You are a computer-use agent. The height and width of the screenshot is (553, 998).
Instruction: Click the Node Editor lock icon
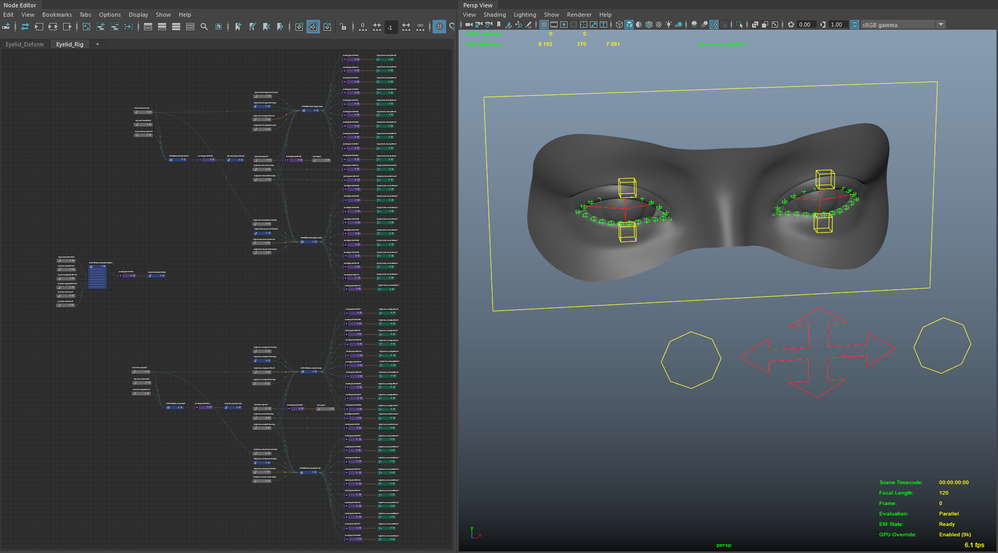[x=343, y=27]
